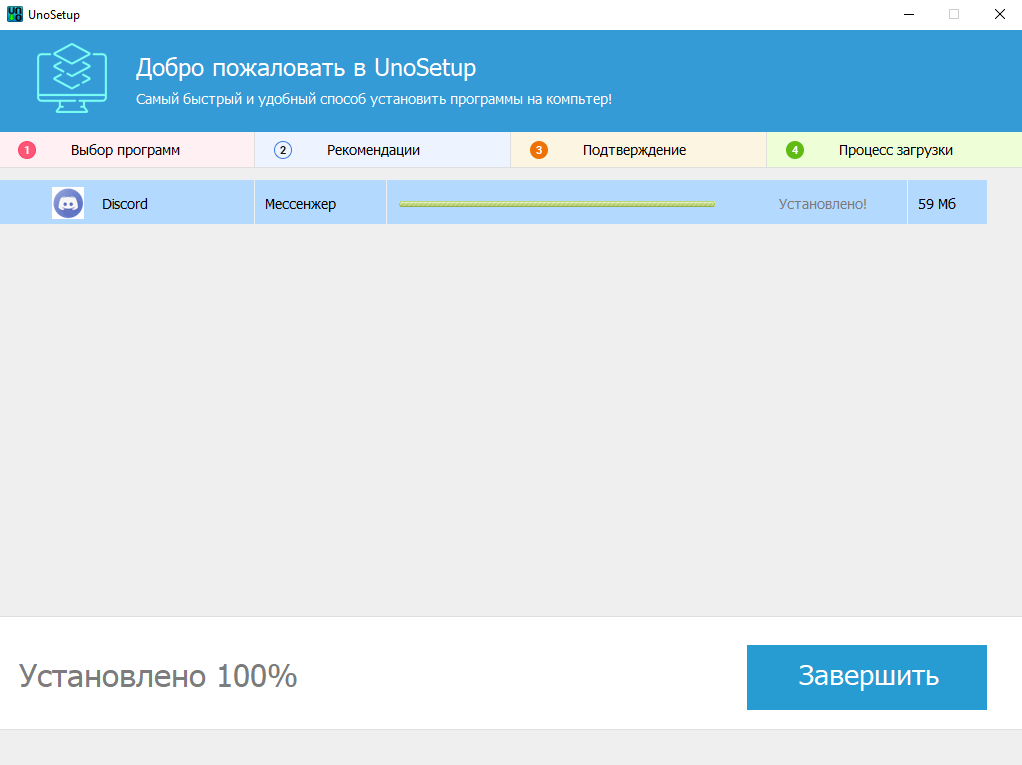Click the orange step 3 number badge
This screenshot has height=765, width=1022.
tap(539, 150)
